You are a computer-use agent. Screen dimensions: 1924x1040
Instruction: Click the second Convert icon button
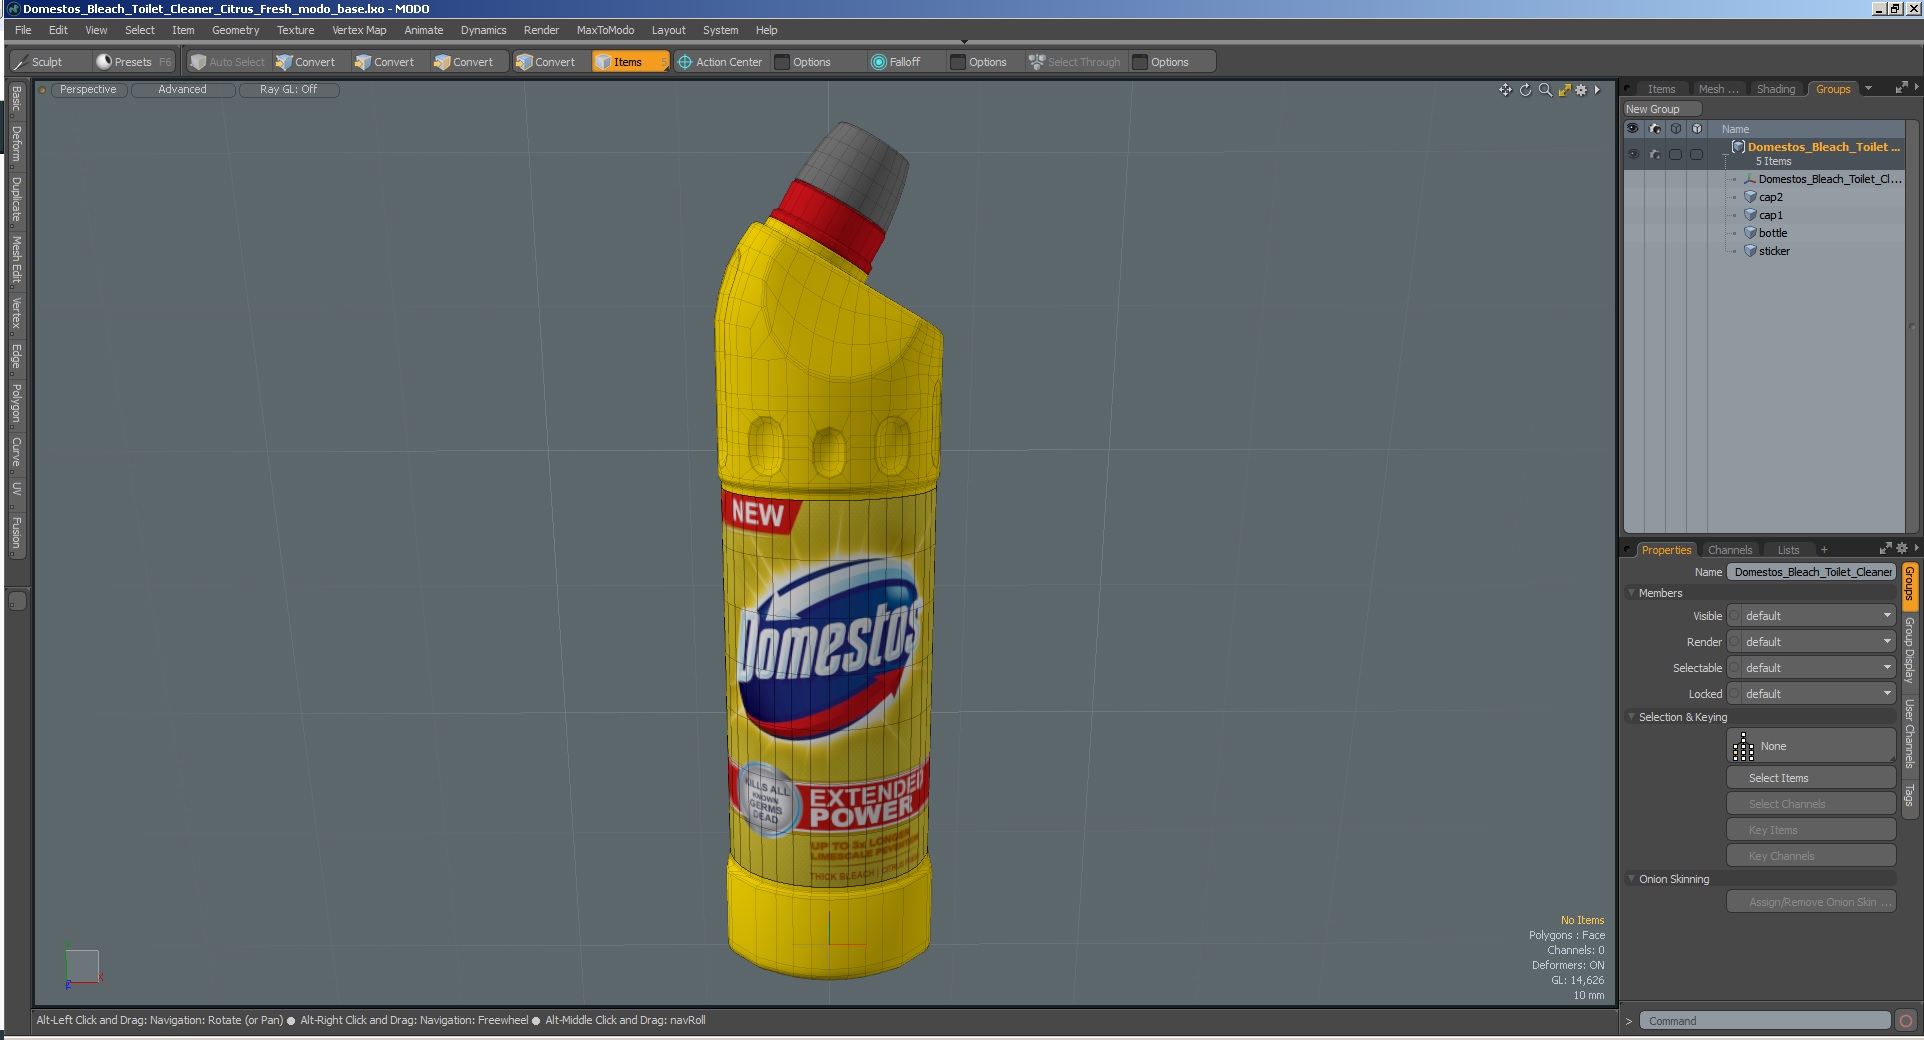(x=385, y=62)
